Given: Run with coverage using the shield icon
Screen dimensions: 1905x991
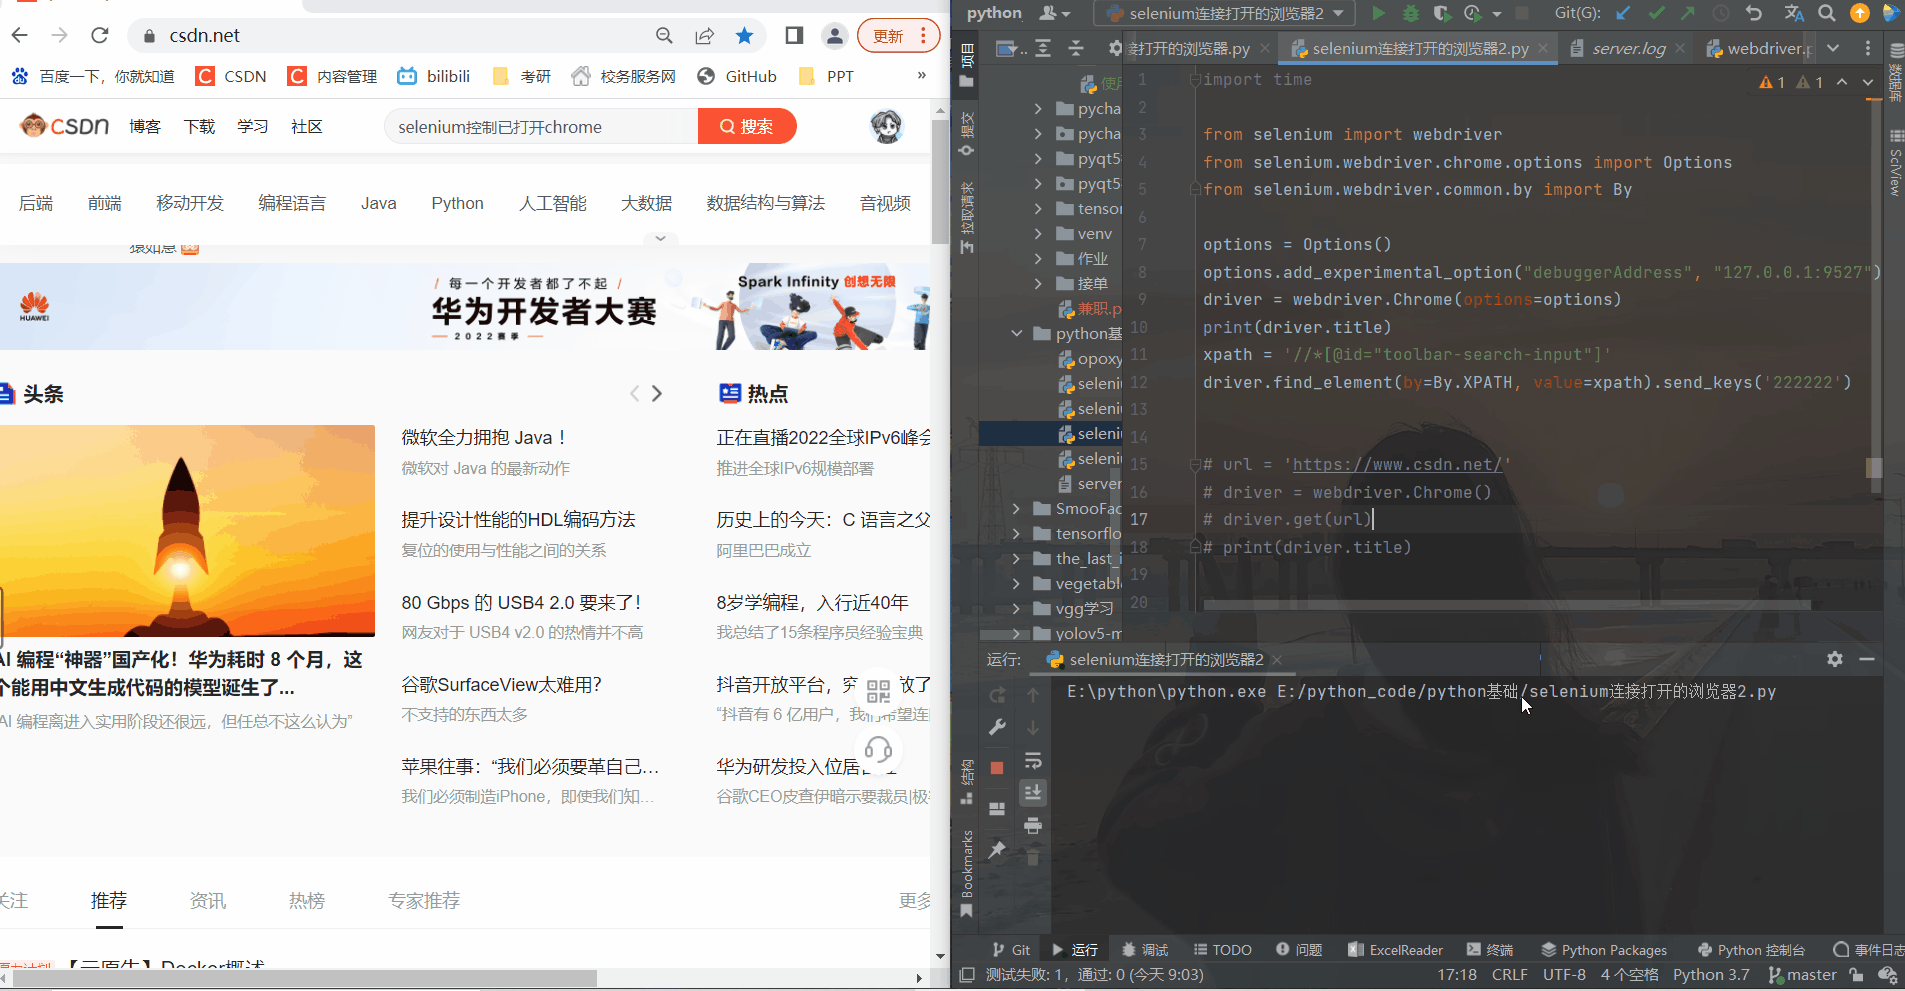Looking at the screenshot, I should tap(1441, 13).
